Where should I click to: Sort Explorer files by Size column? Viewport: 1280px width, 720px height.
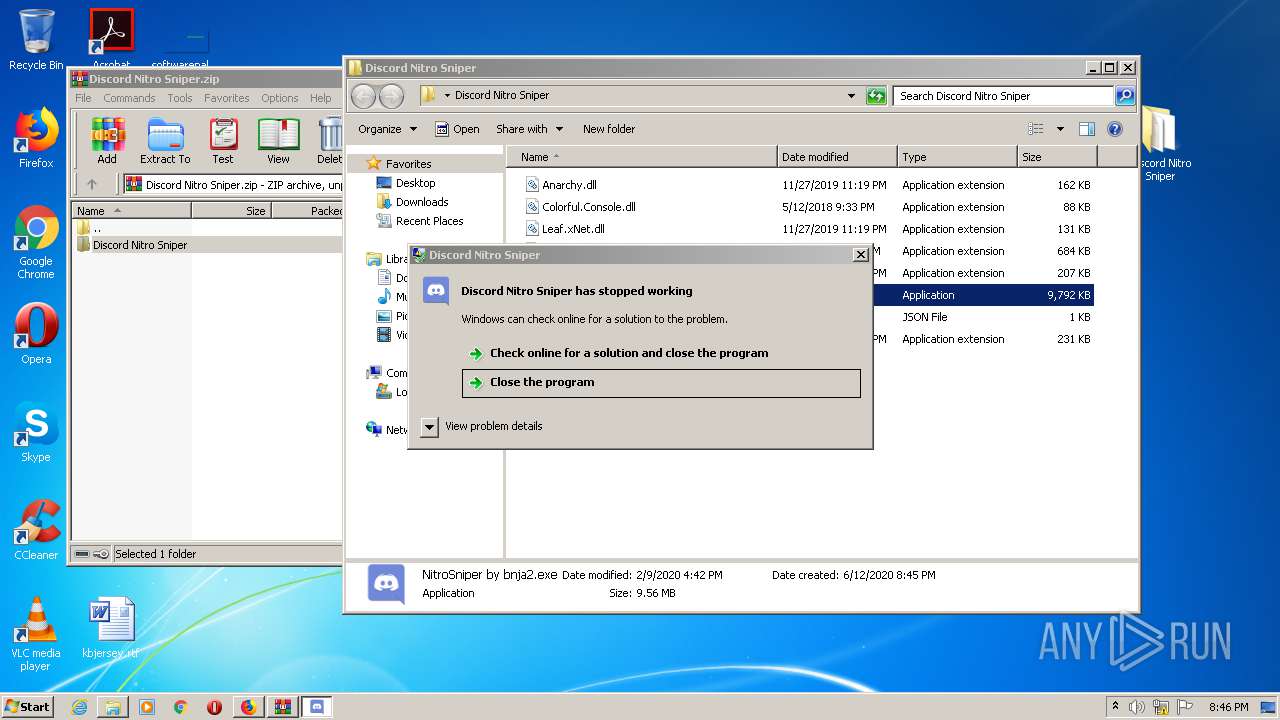pyautogui.click(x=1057, y=157)
